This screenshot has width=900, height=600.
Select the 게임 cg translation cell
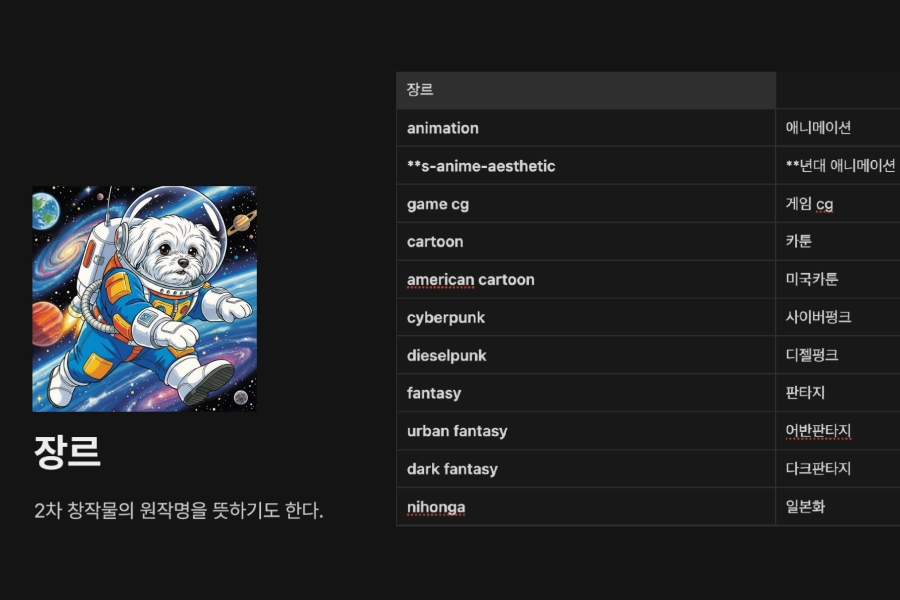tap(838, 204)
